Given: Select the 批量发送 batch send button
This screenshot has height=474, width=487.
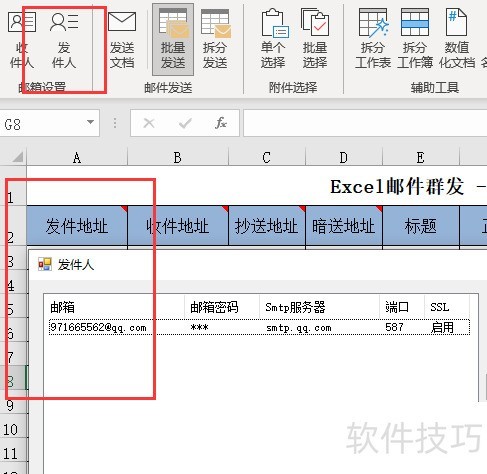Looking at the screenshot, I should coord(173,39).
